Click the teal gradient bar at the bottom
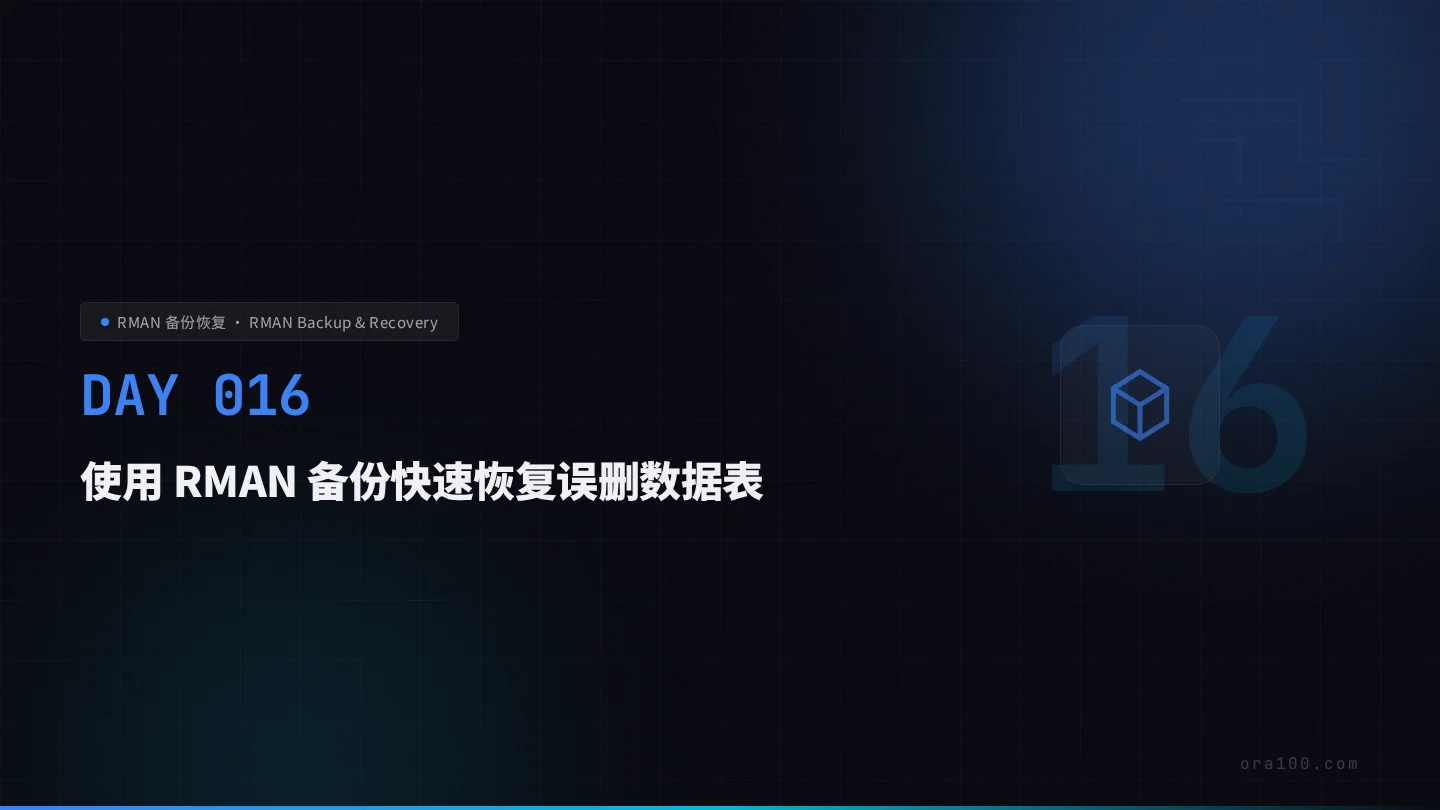Screen dimensions: 1440x810 click(720, 806)
